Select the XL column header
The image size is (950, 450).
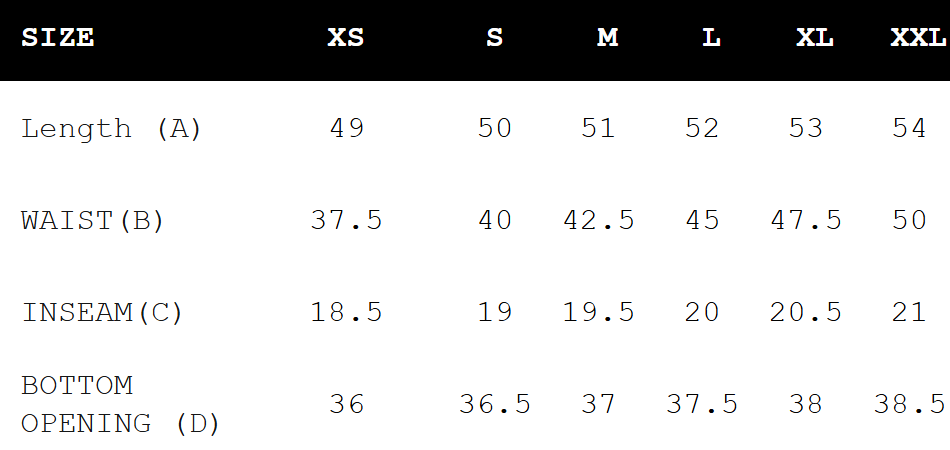tap(815, 38)
